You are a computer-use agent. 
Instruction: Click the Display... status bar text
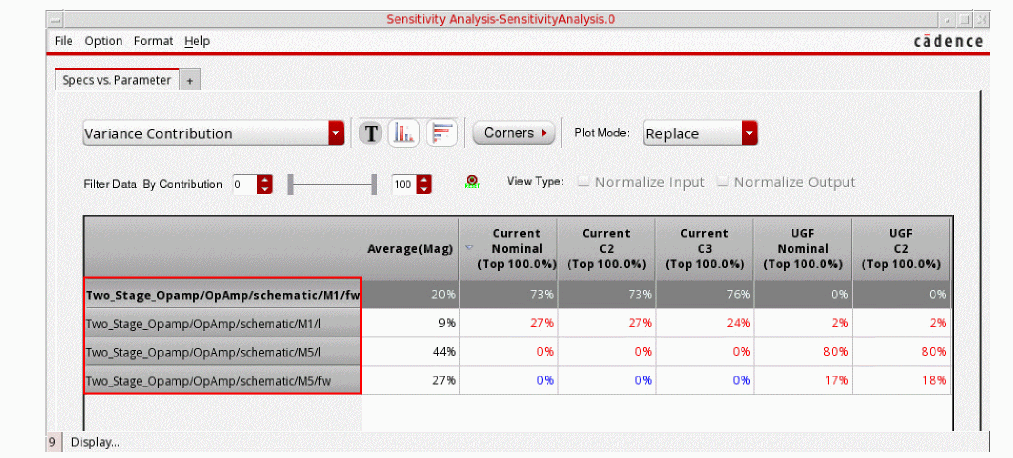pyautogui.click(x=95, y=442)
